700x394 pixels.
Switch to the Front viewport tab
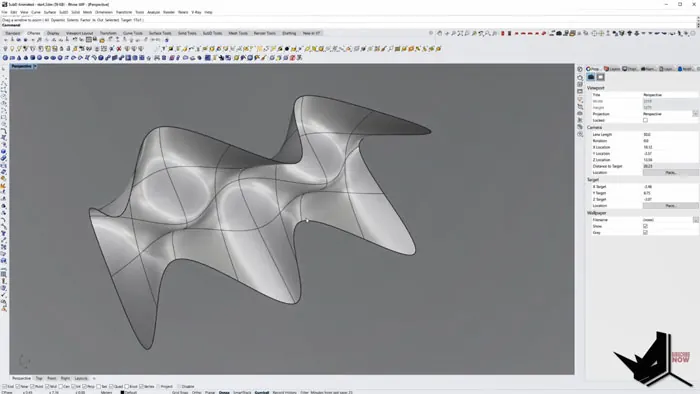pyautogui.click(x=52, y=378)
